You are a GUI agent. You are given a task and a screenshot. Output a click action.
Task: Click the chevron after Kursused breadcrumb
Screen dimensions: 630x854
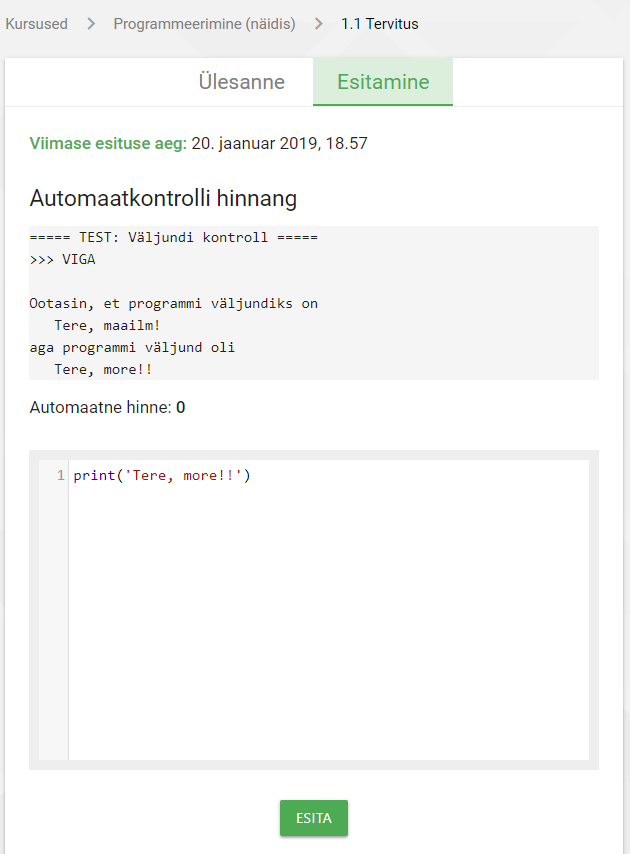[91, 24]
